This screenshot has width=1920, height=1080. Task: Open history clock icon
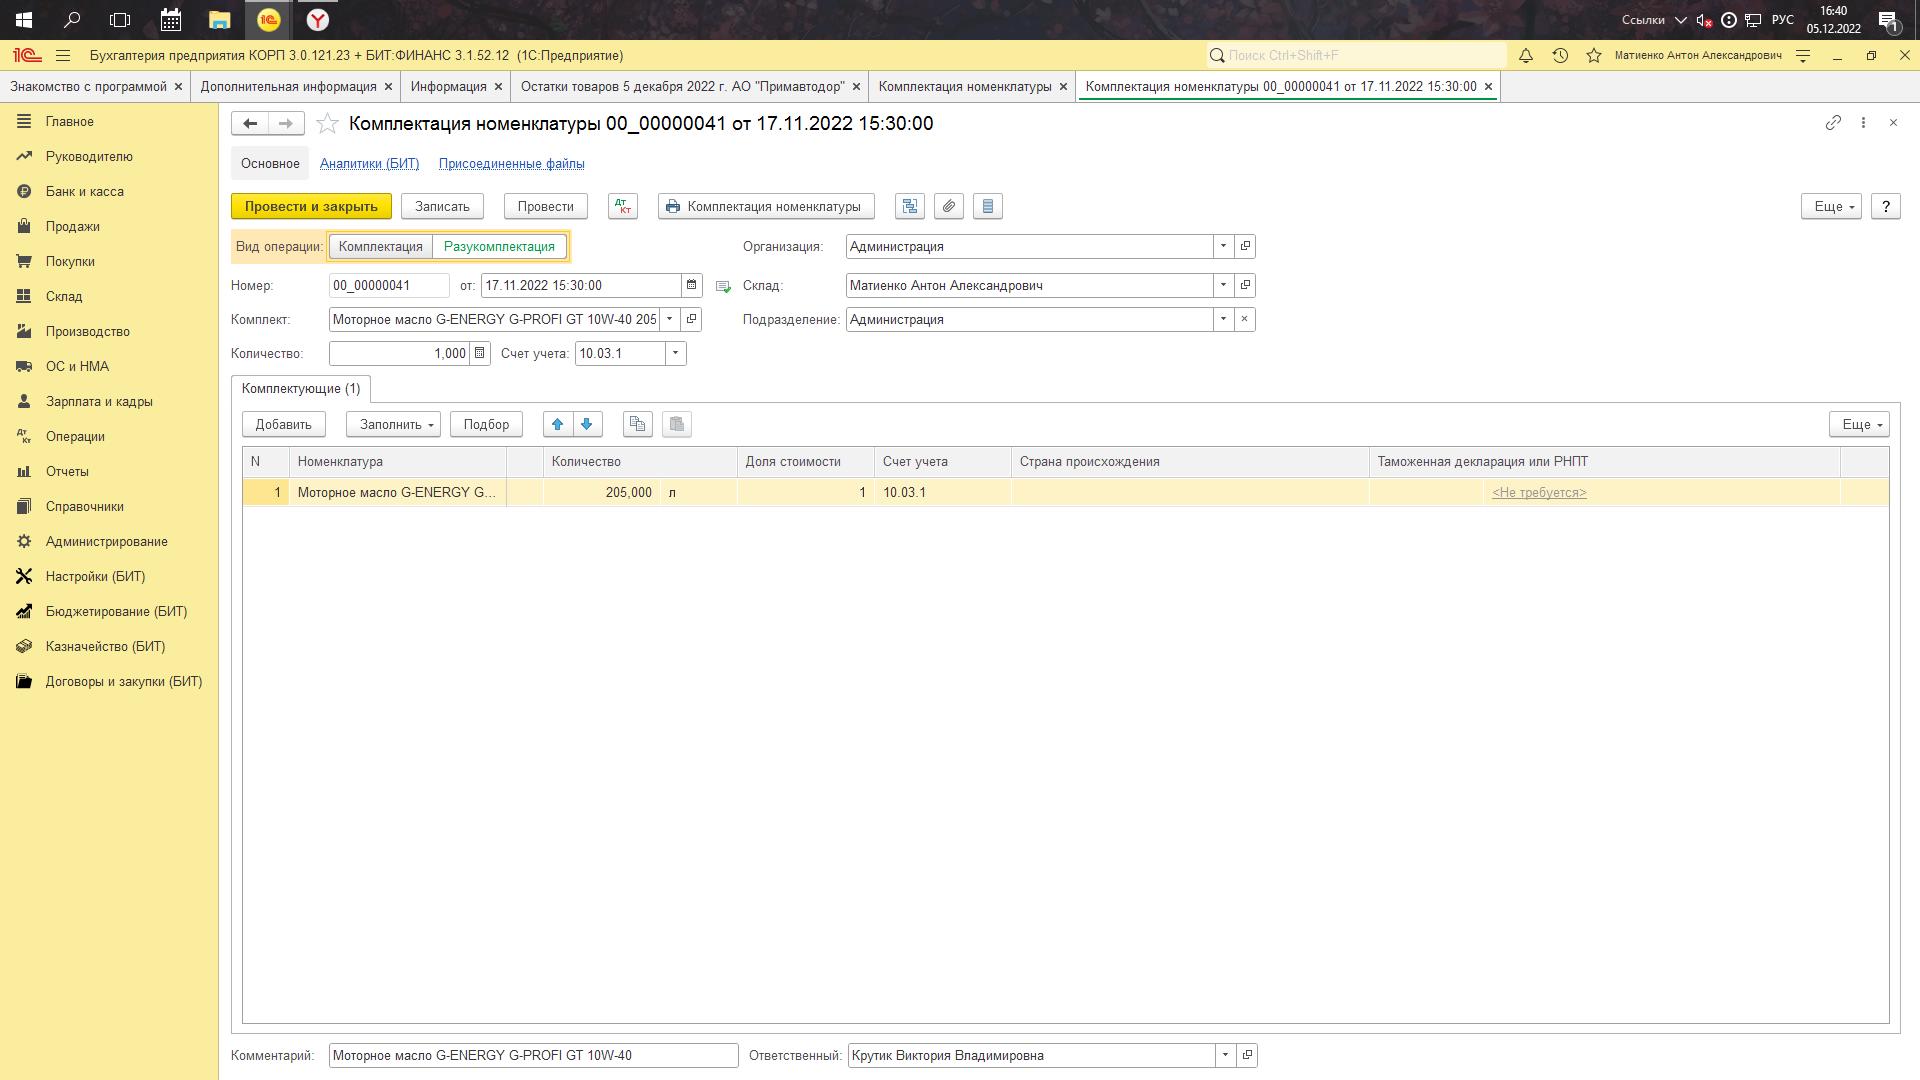1560,56
